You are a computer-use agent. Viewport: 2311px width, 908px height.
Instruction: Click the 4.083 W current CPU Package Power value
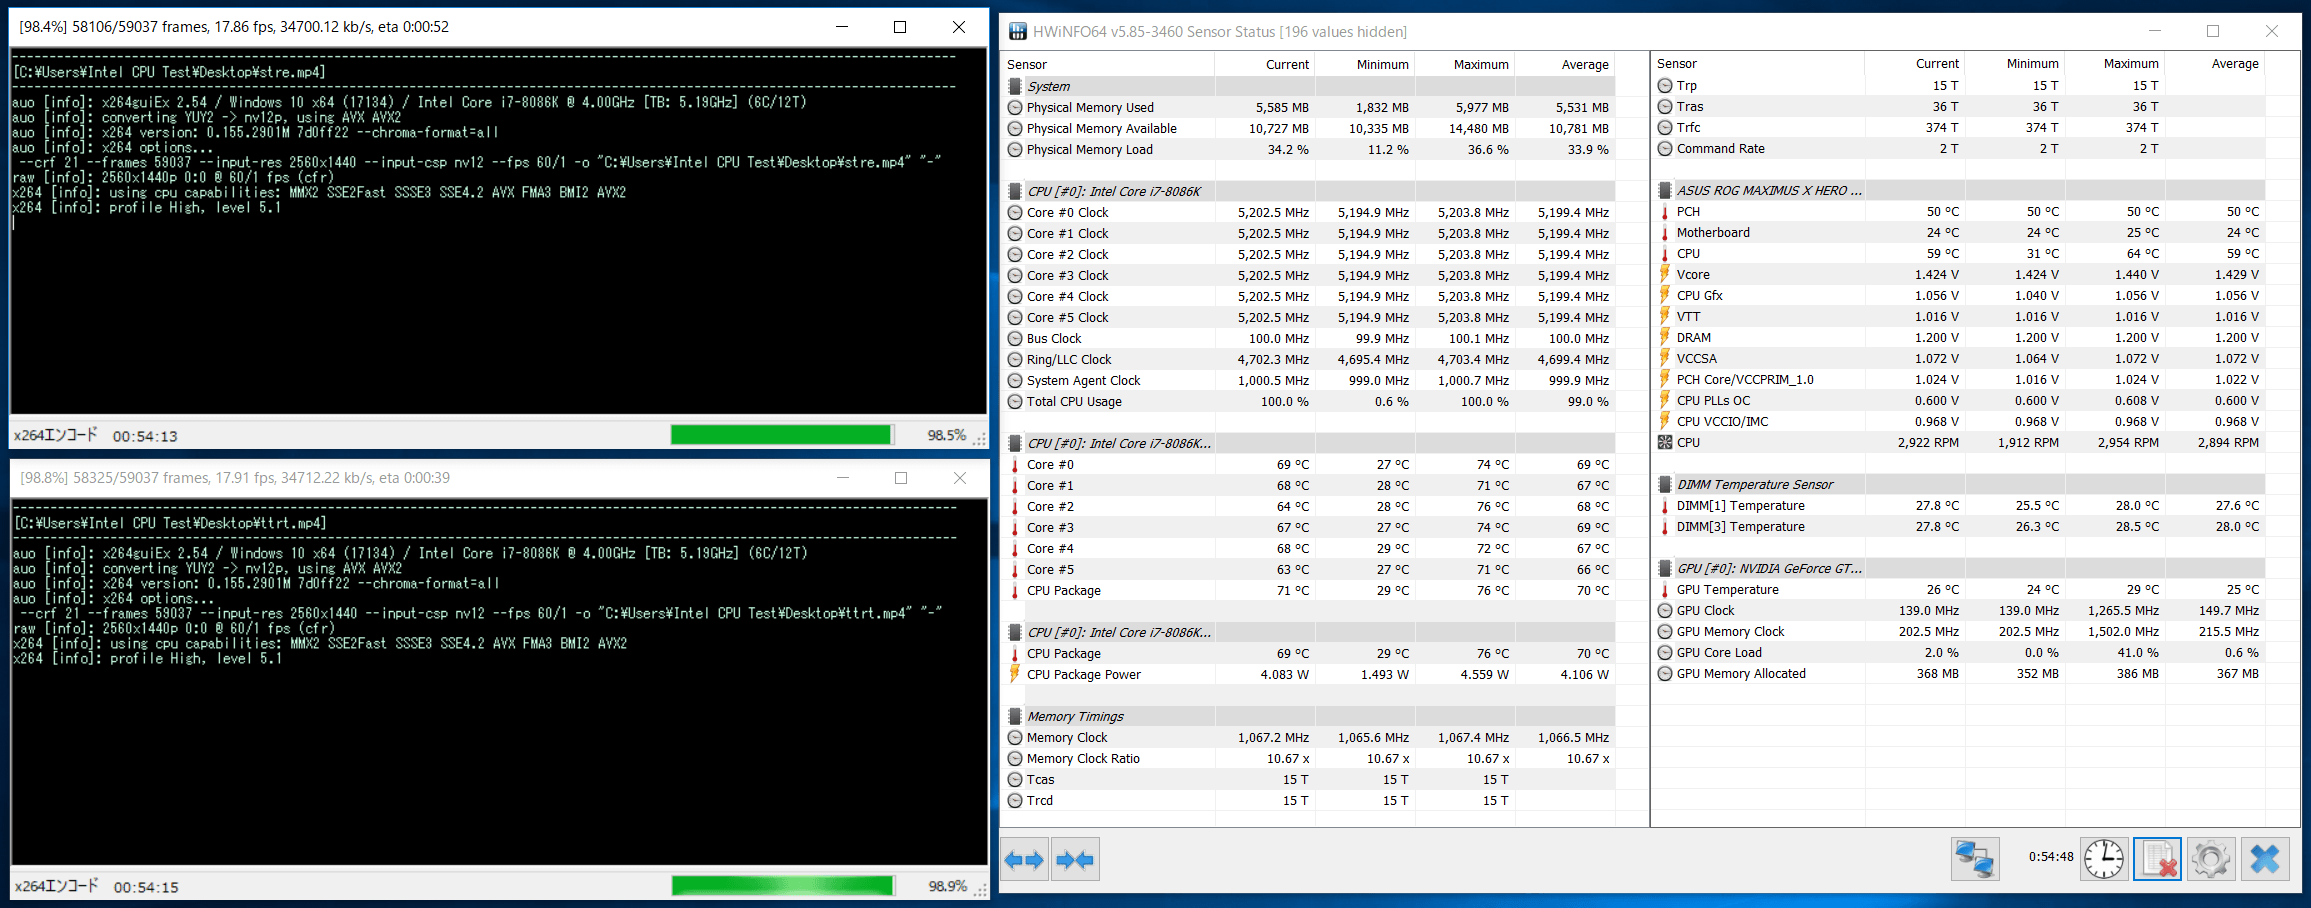[x=1284, y=674]
